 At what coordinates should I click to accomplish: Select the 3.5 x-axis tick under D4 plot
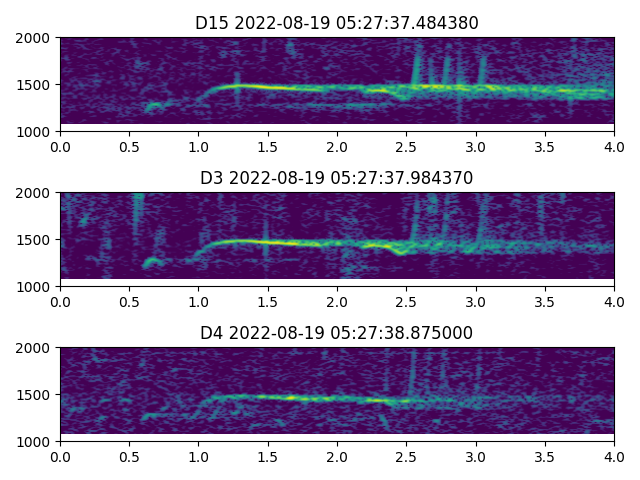(x=545, y=456)
